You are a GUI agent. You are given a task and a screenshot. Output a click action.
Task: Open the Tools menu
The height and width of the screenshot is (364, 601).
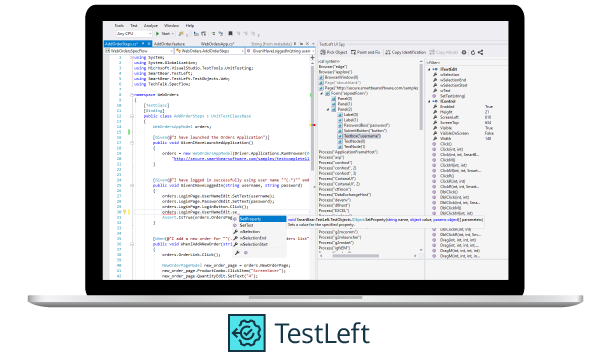(x=119, y=26)
